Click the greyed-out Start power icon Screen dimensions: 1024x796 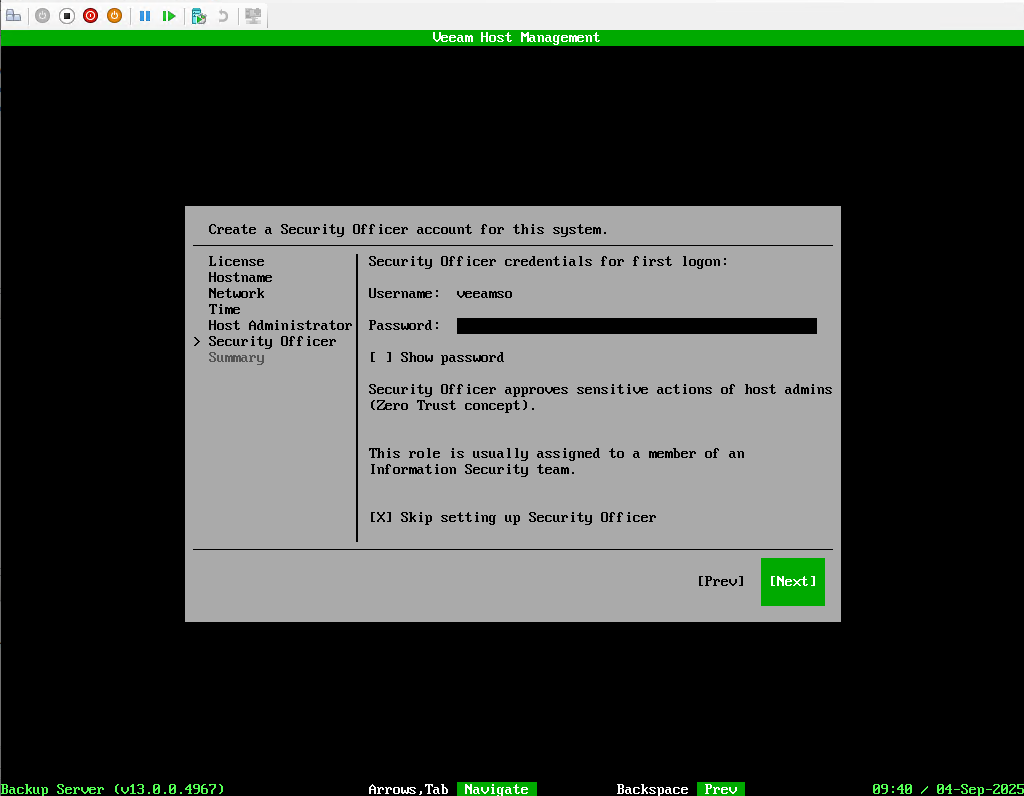[x=42, y=16]
